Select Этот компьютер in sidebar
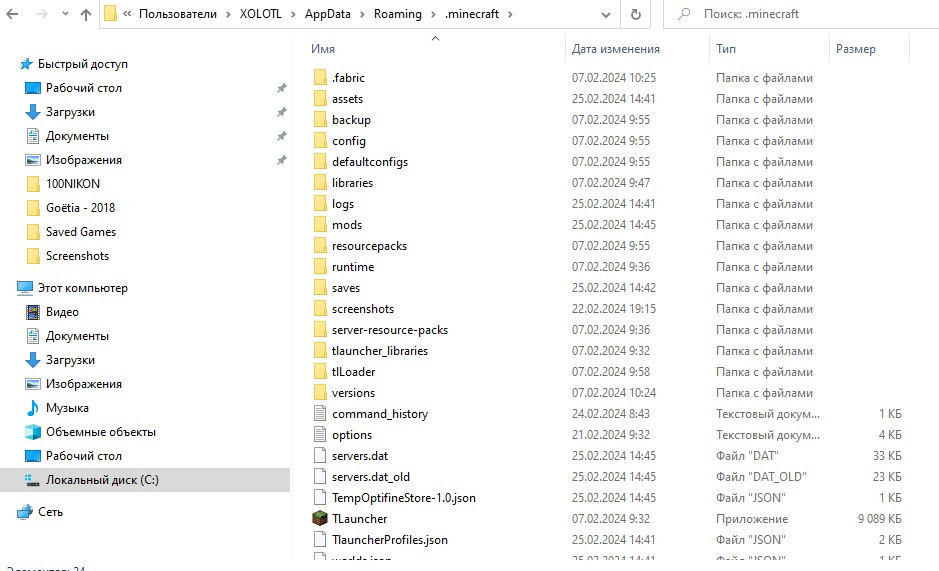The height and width of the screenshot is (571, 939). 83,288
